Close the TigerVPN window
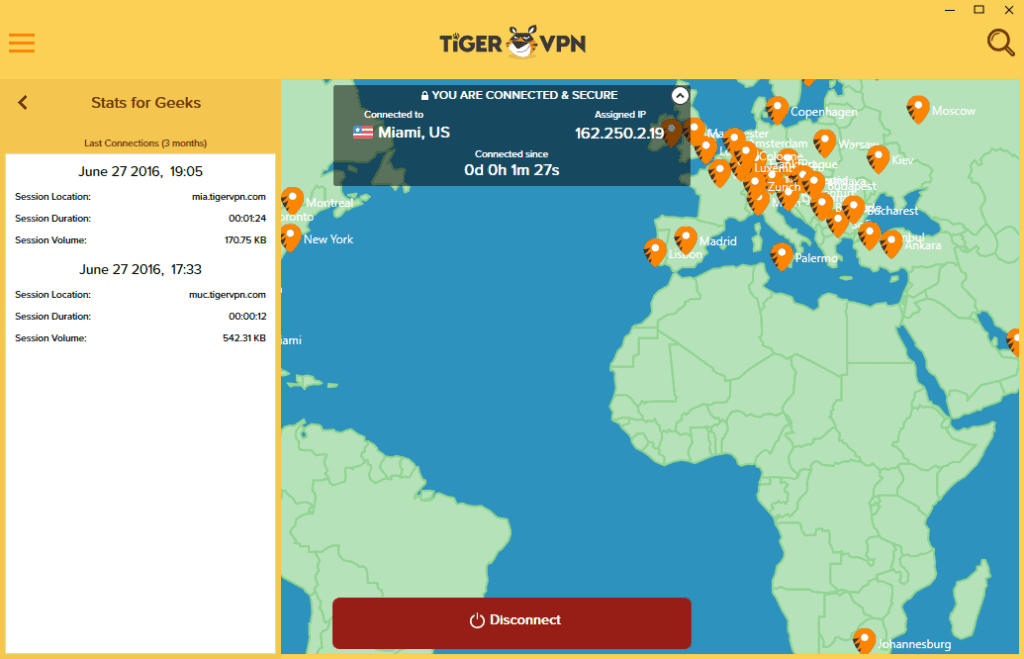 1008,10
